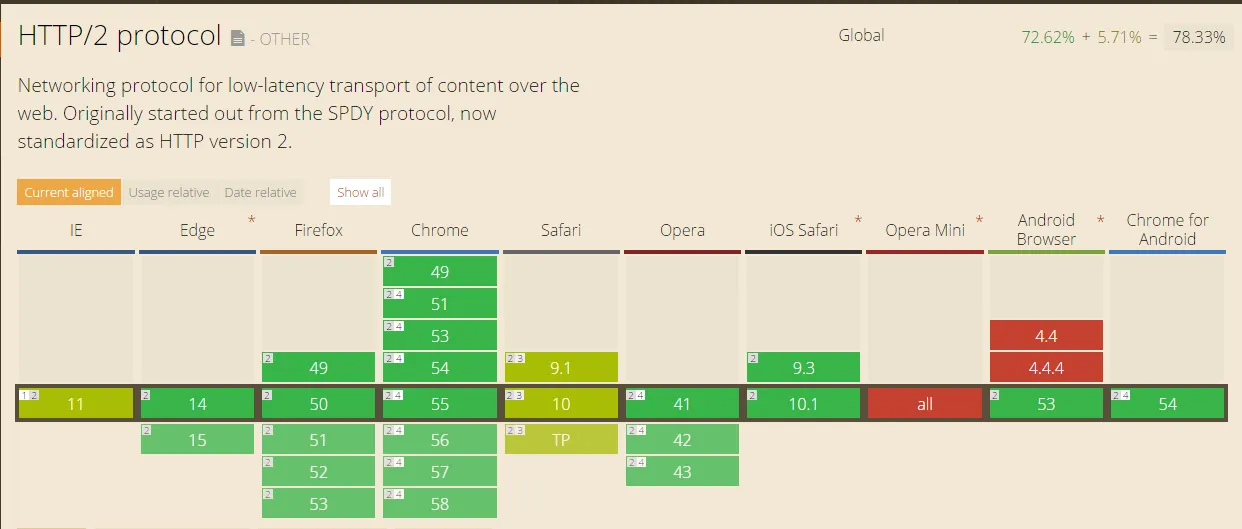The image size is (1242, 529).
Task: Switch to Date relative view
Action: click(260, 192)
